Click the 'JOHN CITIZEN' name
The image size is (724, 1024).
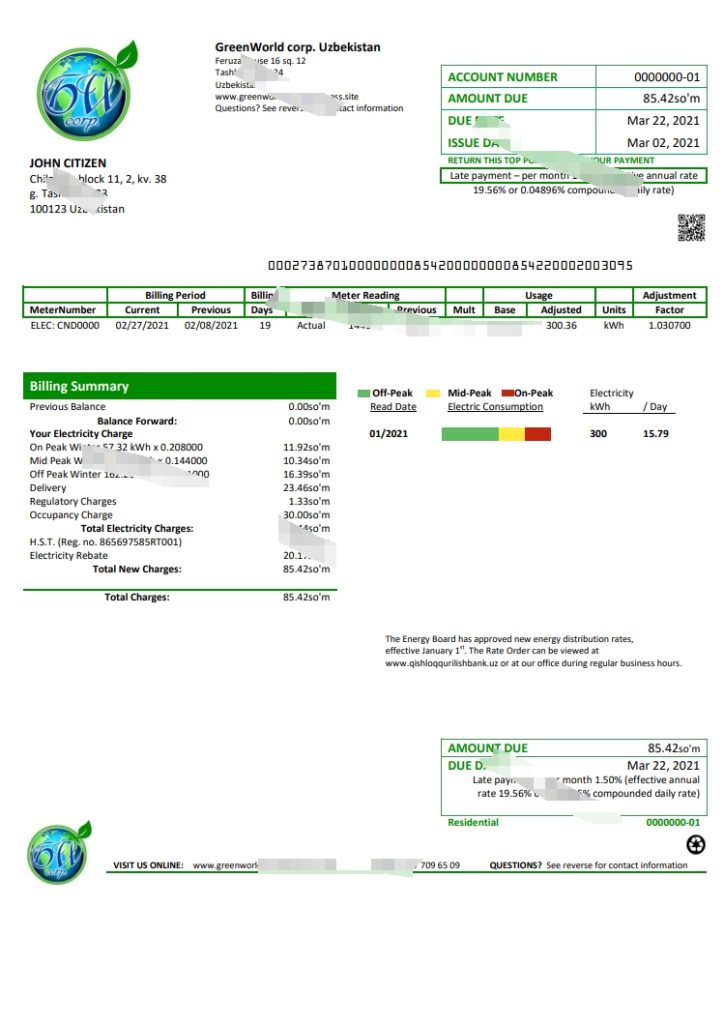(68, 163)
